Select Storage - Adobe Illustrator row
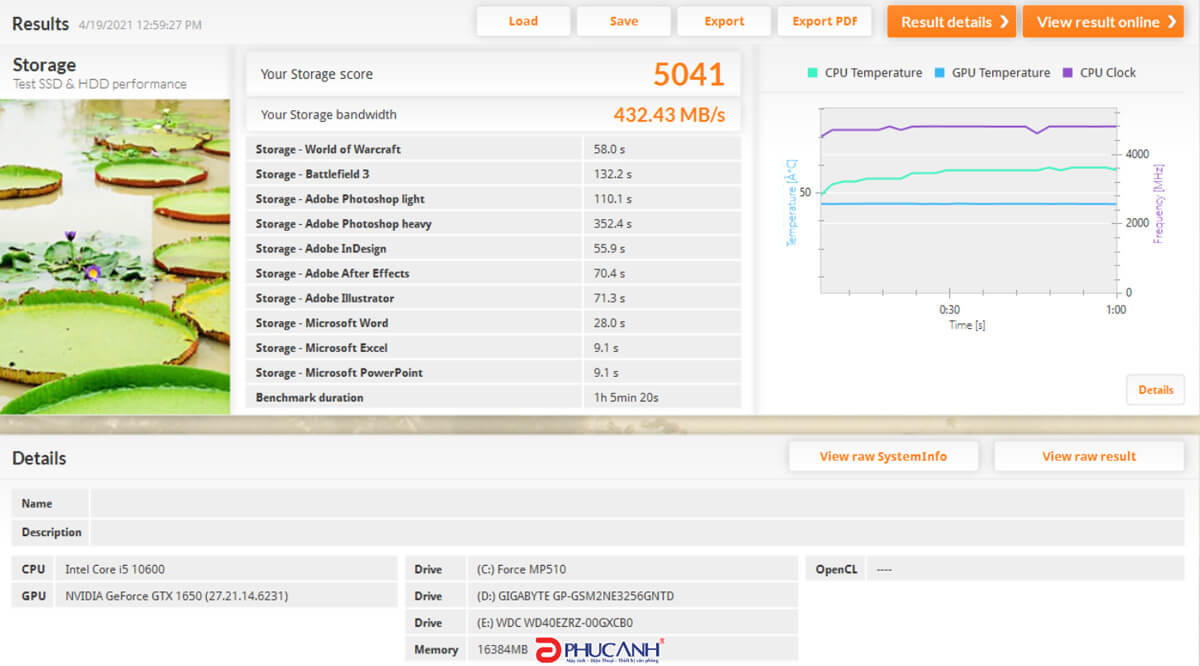The image size is (1200, 666). (x=494, y=298)
